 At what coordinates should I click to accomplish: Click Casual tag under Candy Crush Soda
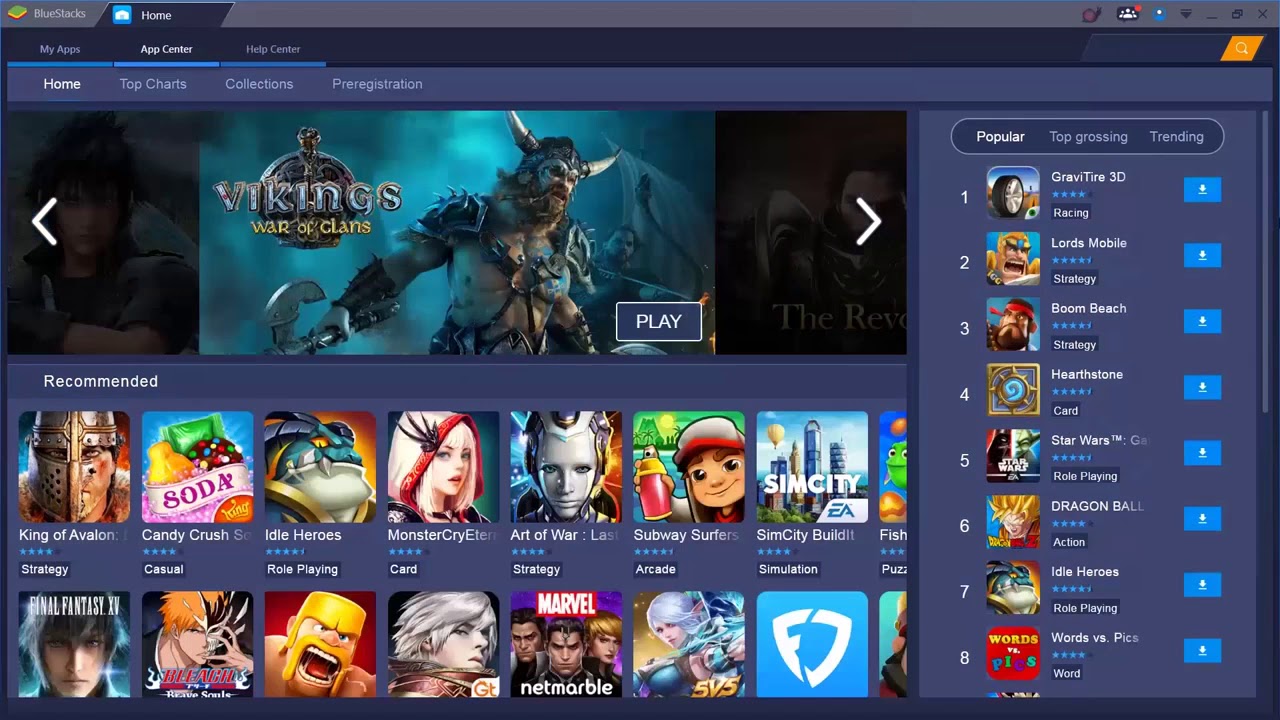point(164,569)
